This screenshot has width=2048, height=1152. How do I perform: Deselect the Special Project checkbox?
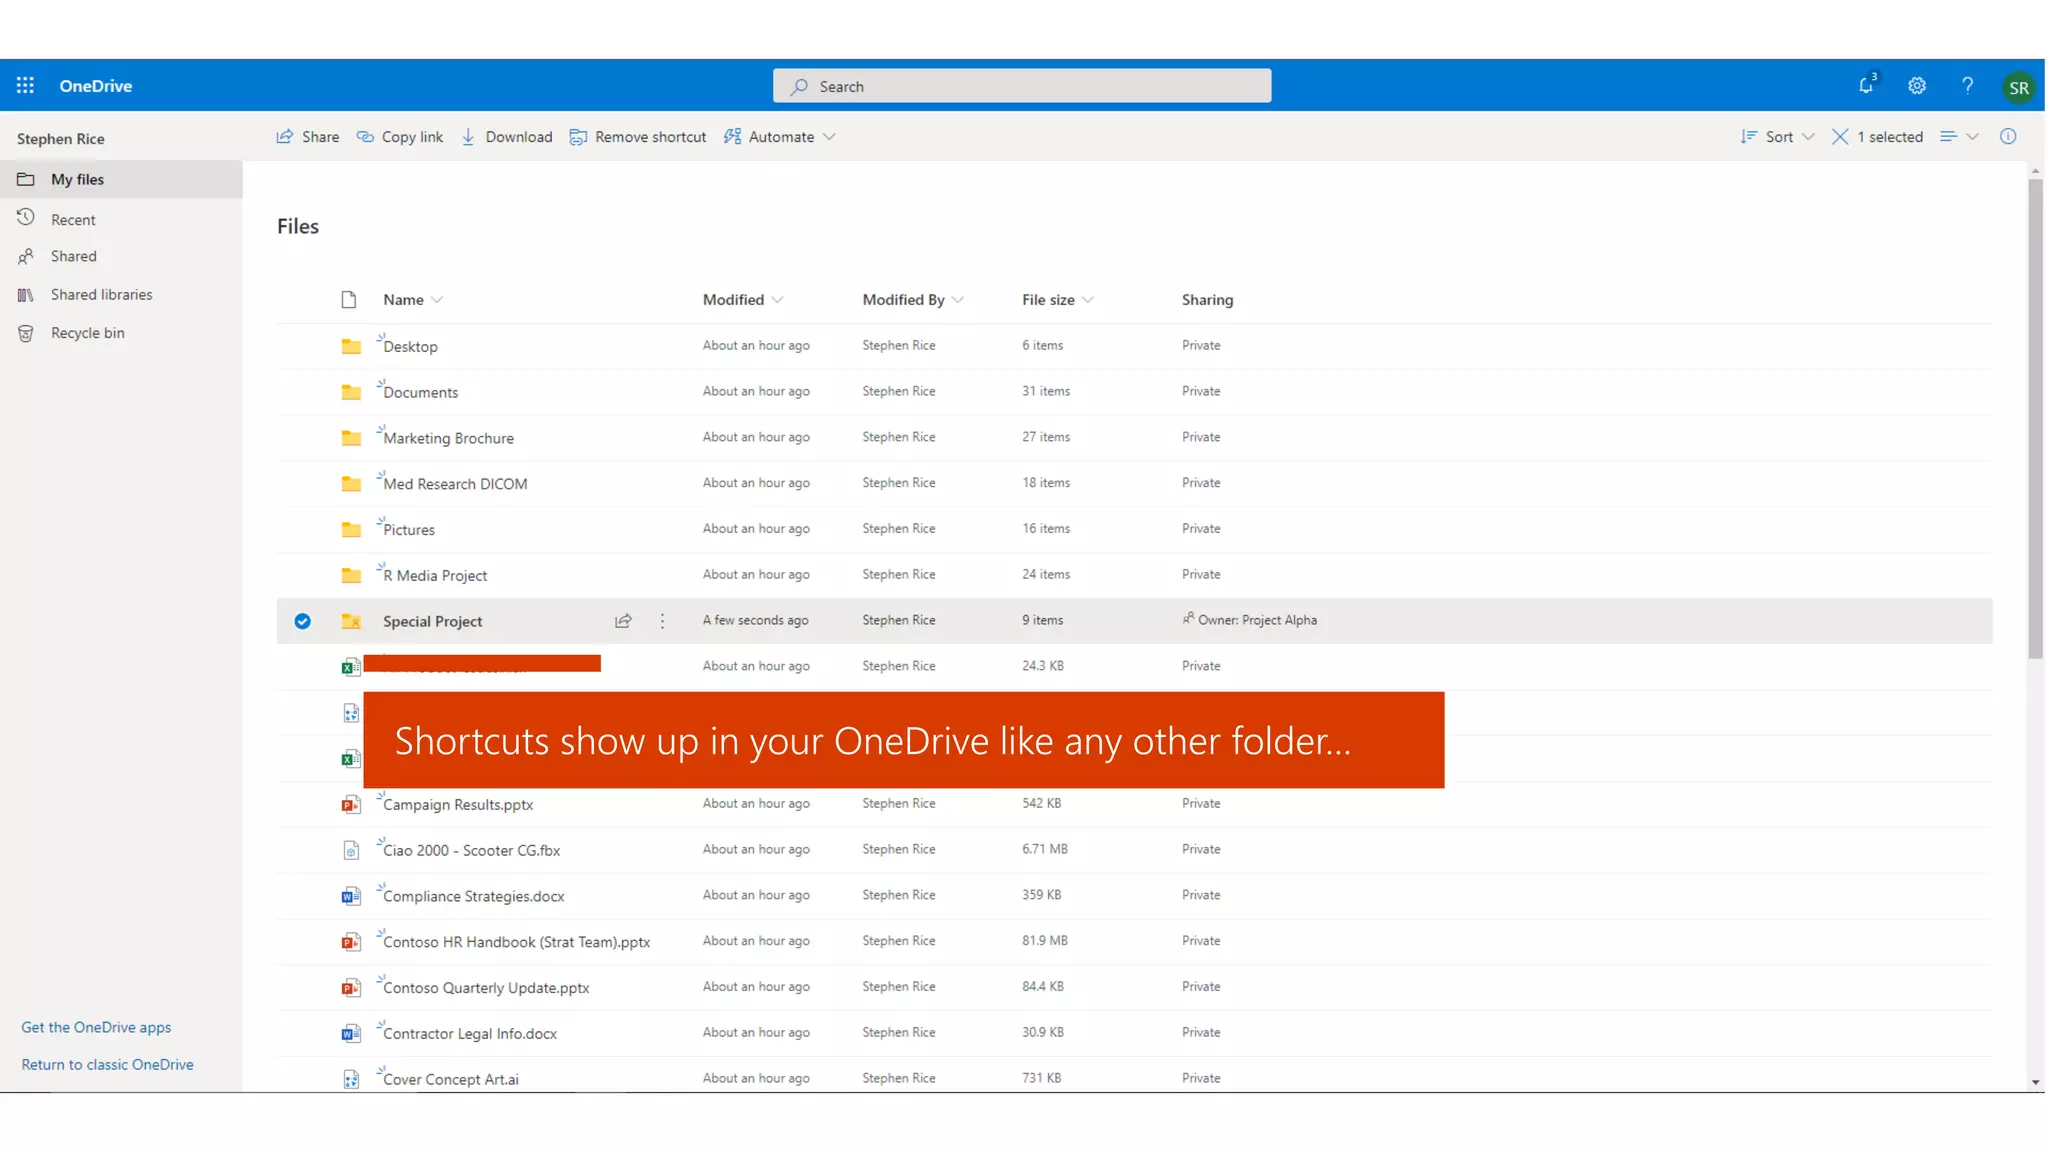[302, 621]
